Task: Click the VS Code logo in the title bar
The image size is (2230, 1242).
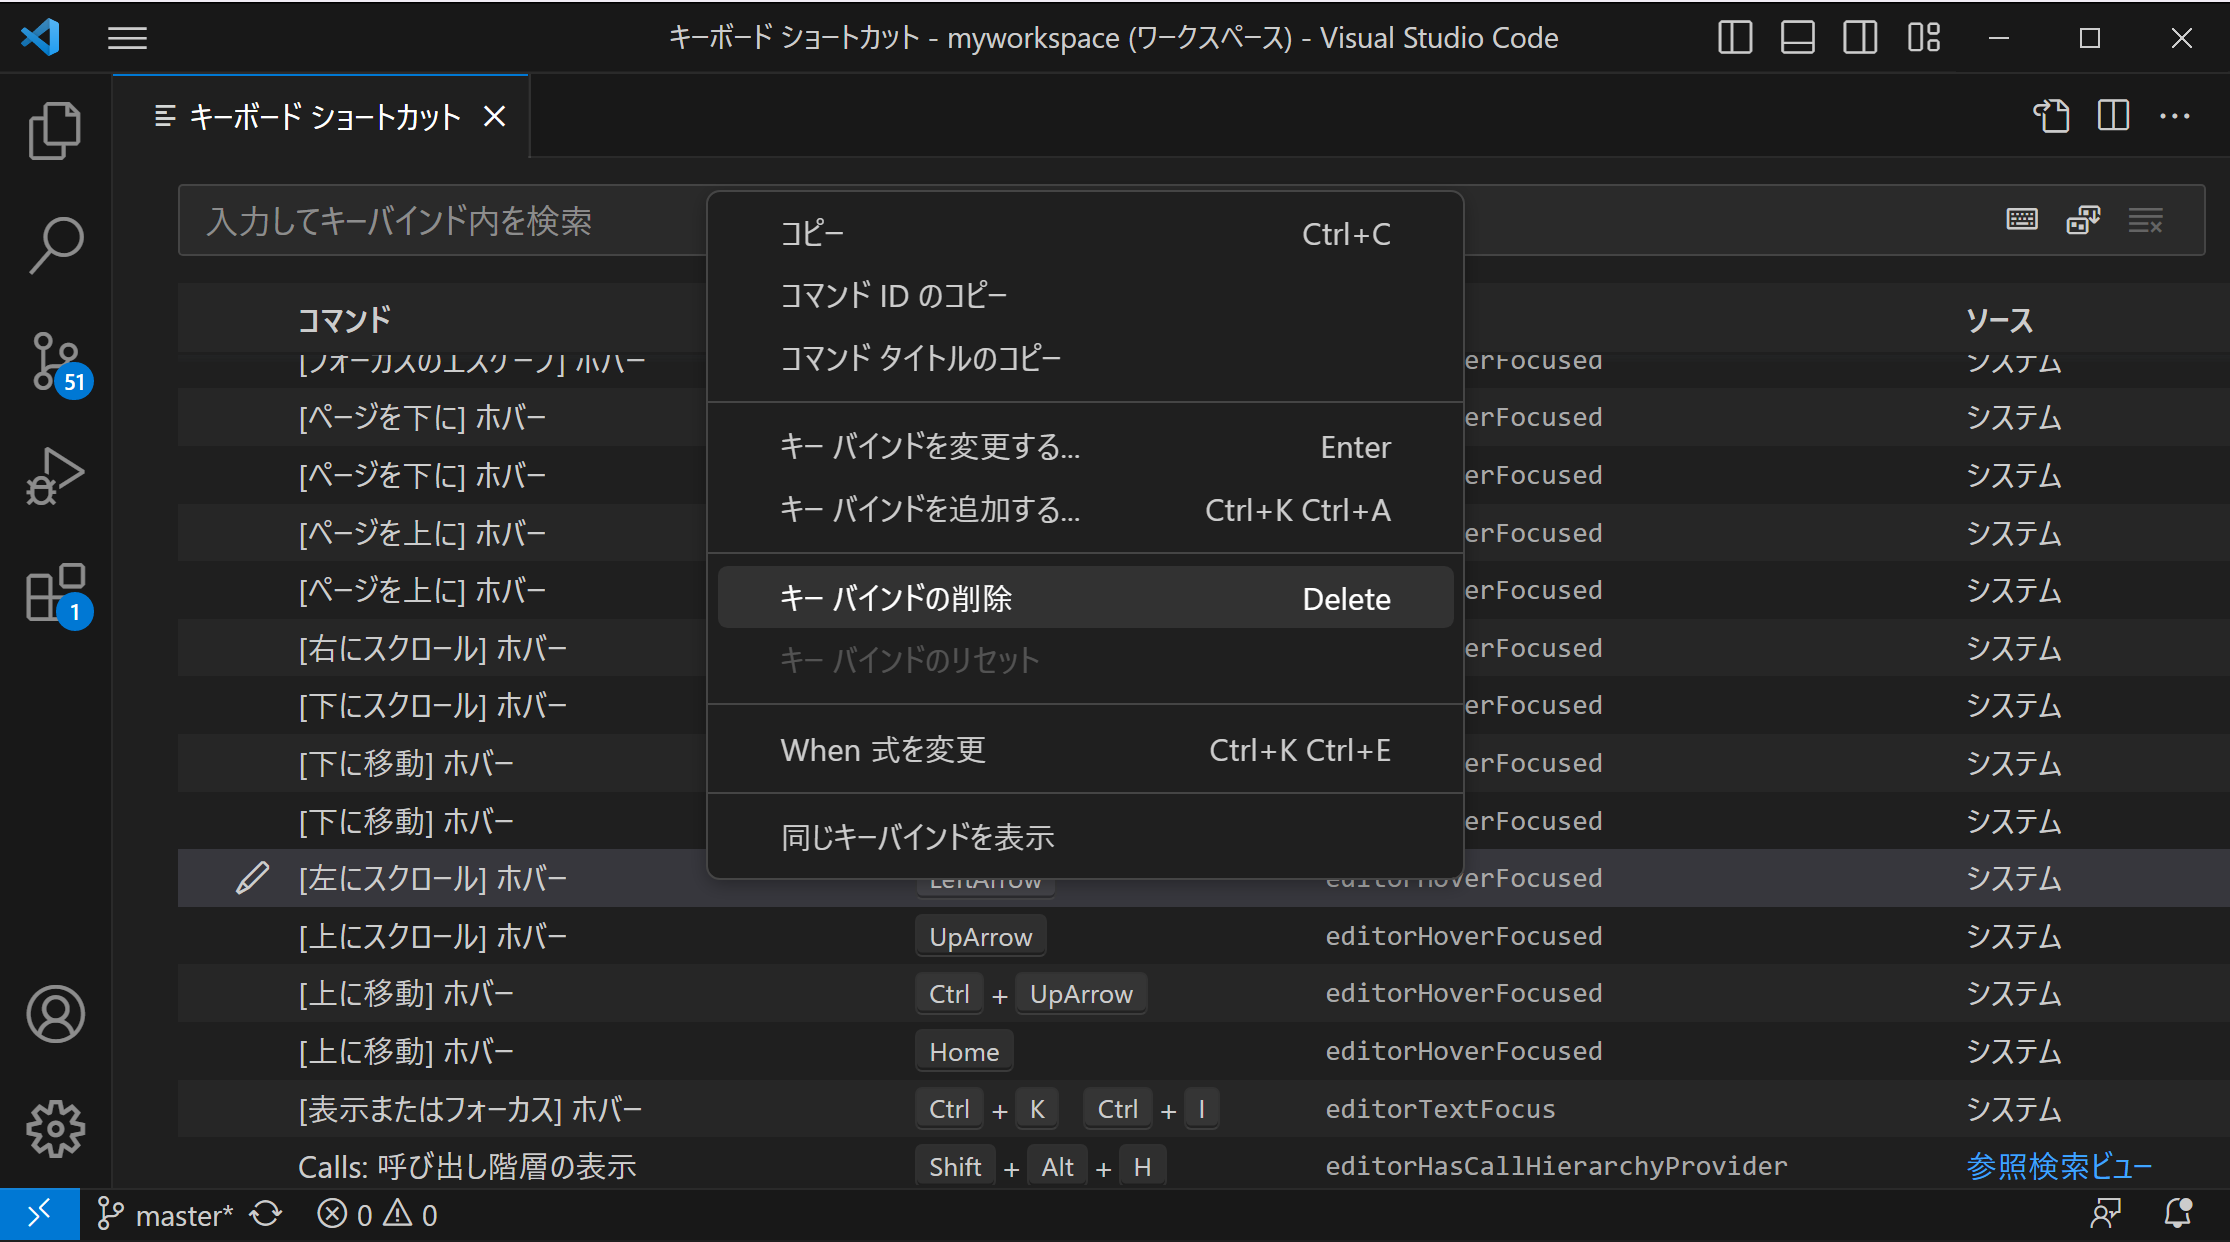Action: pos(41,38)
